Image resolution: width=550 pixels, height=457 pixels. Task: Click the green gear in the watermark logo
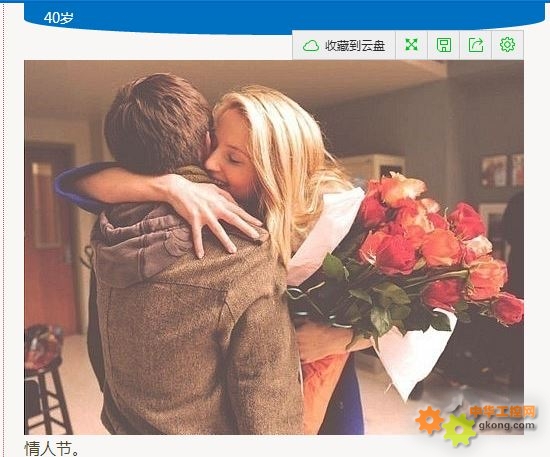[459, 430]
